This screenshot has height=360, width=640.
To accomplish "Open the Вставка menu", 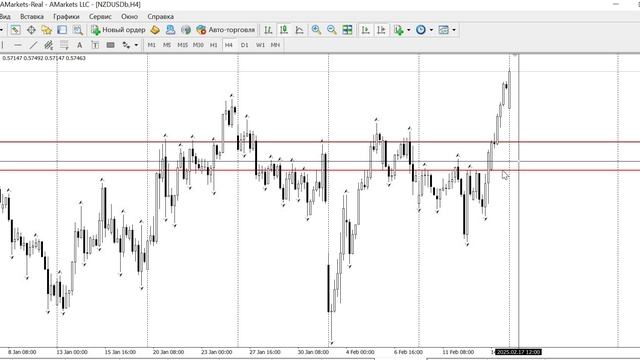I will click(32, 17).
